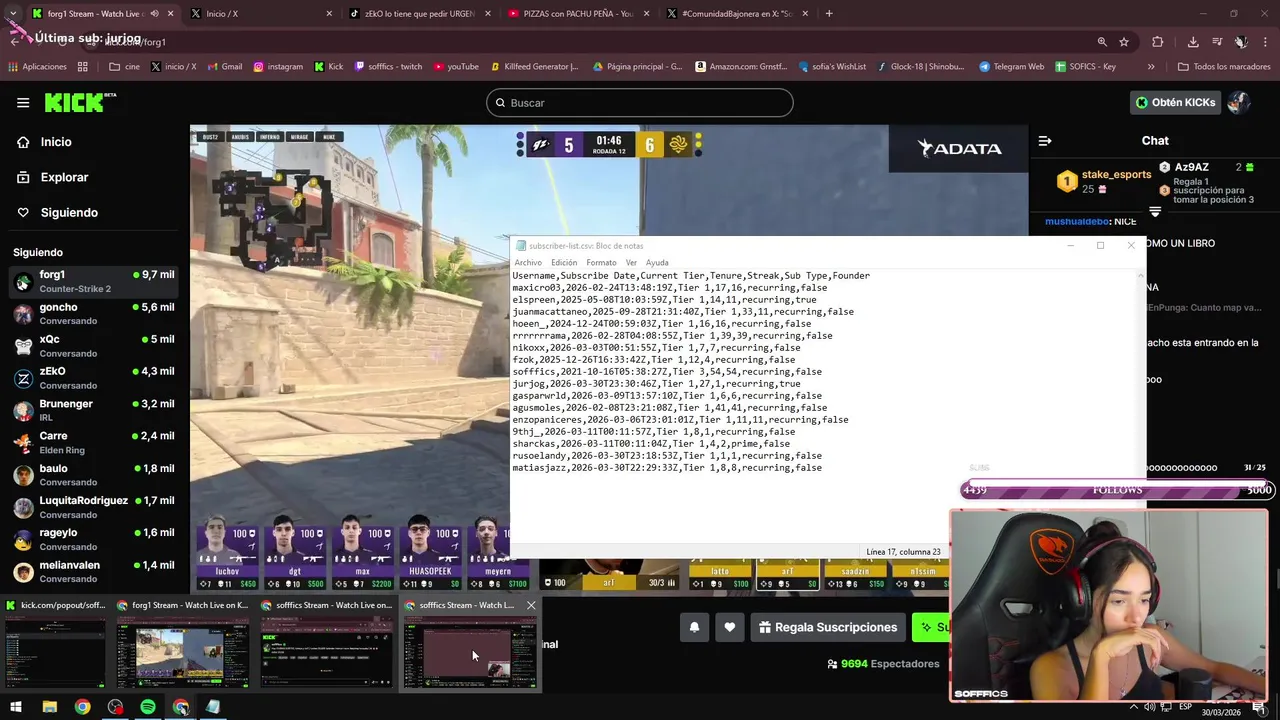The height and width of the screenshot is (720, 1280).
Task: Open Ver menu in Notepad
Action: [x=631, y=263]
